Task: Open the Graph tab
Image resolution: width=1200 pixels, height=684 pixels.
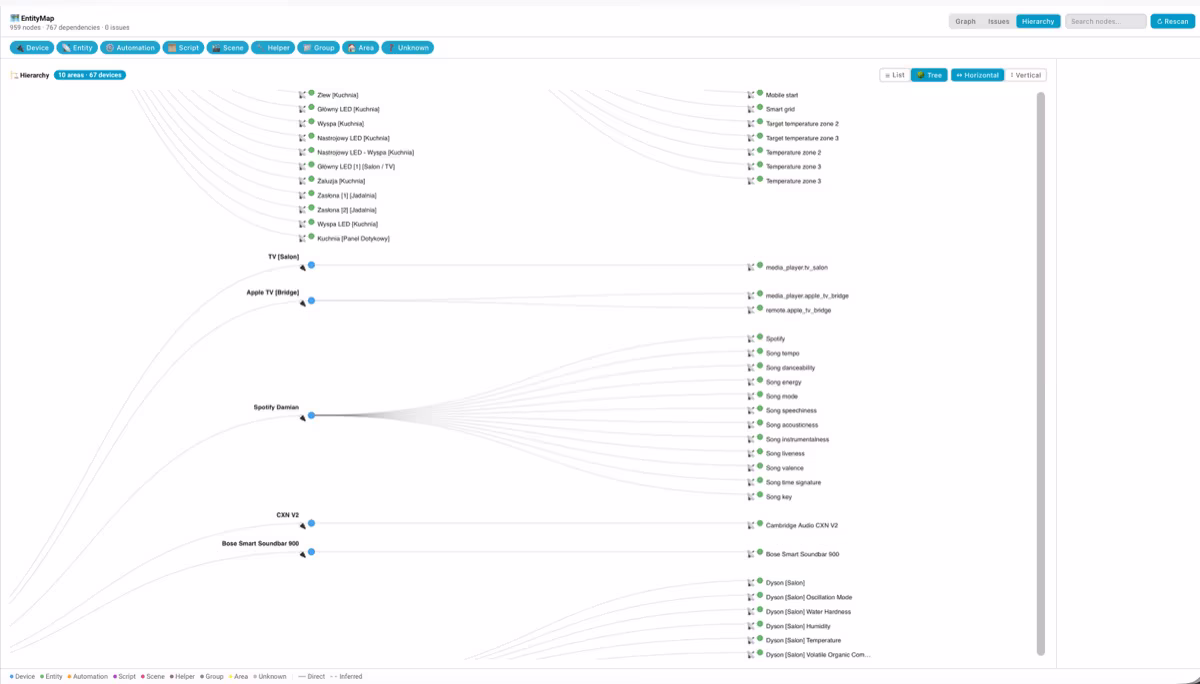Action: (x=965, y=21)
